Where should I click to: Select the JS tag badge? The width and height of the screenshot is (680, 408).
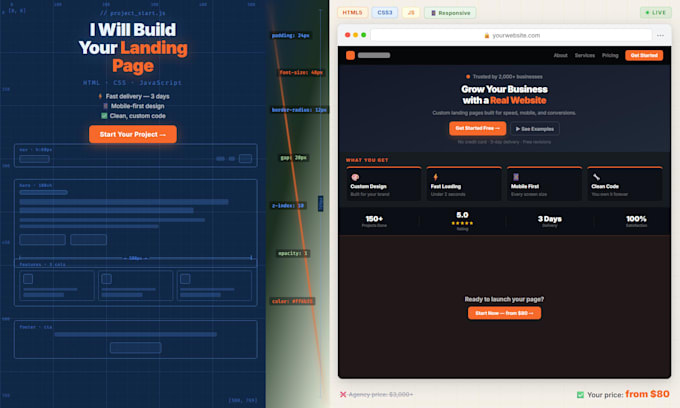click(411, 13)
